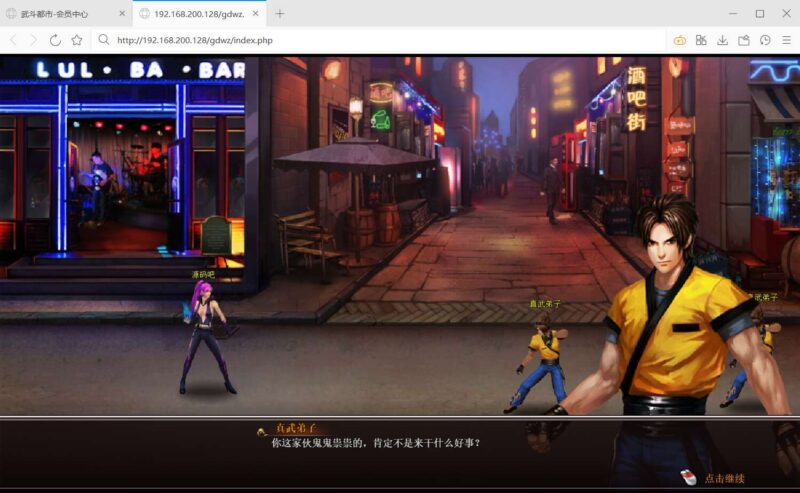Click the 真武弟子 fighter in the street
Screen dimensions: 800x493
click(540, 362)
